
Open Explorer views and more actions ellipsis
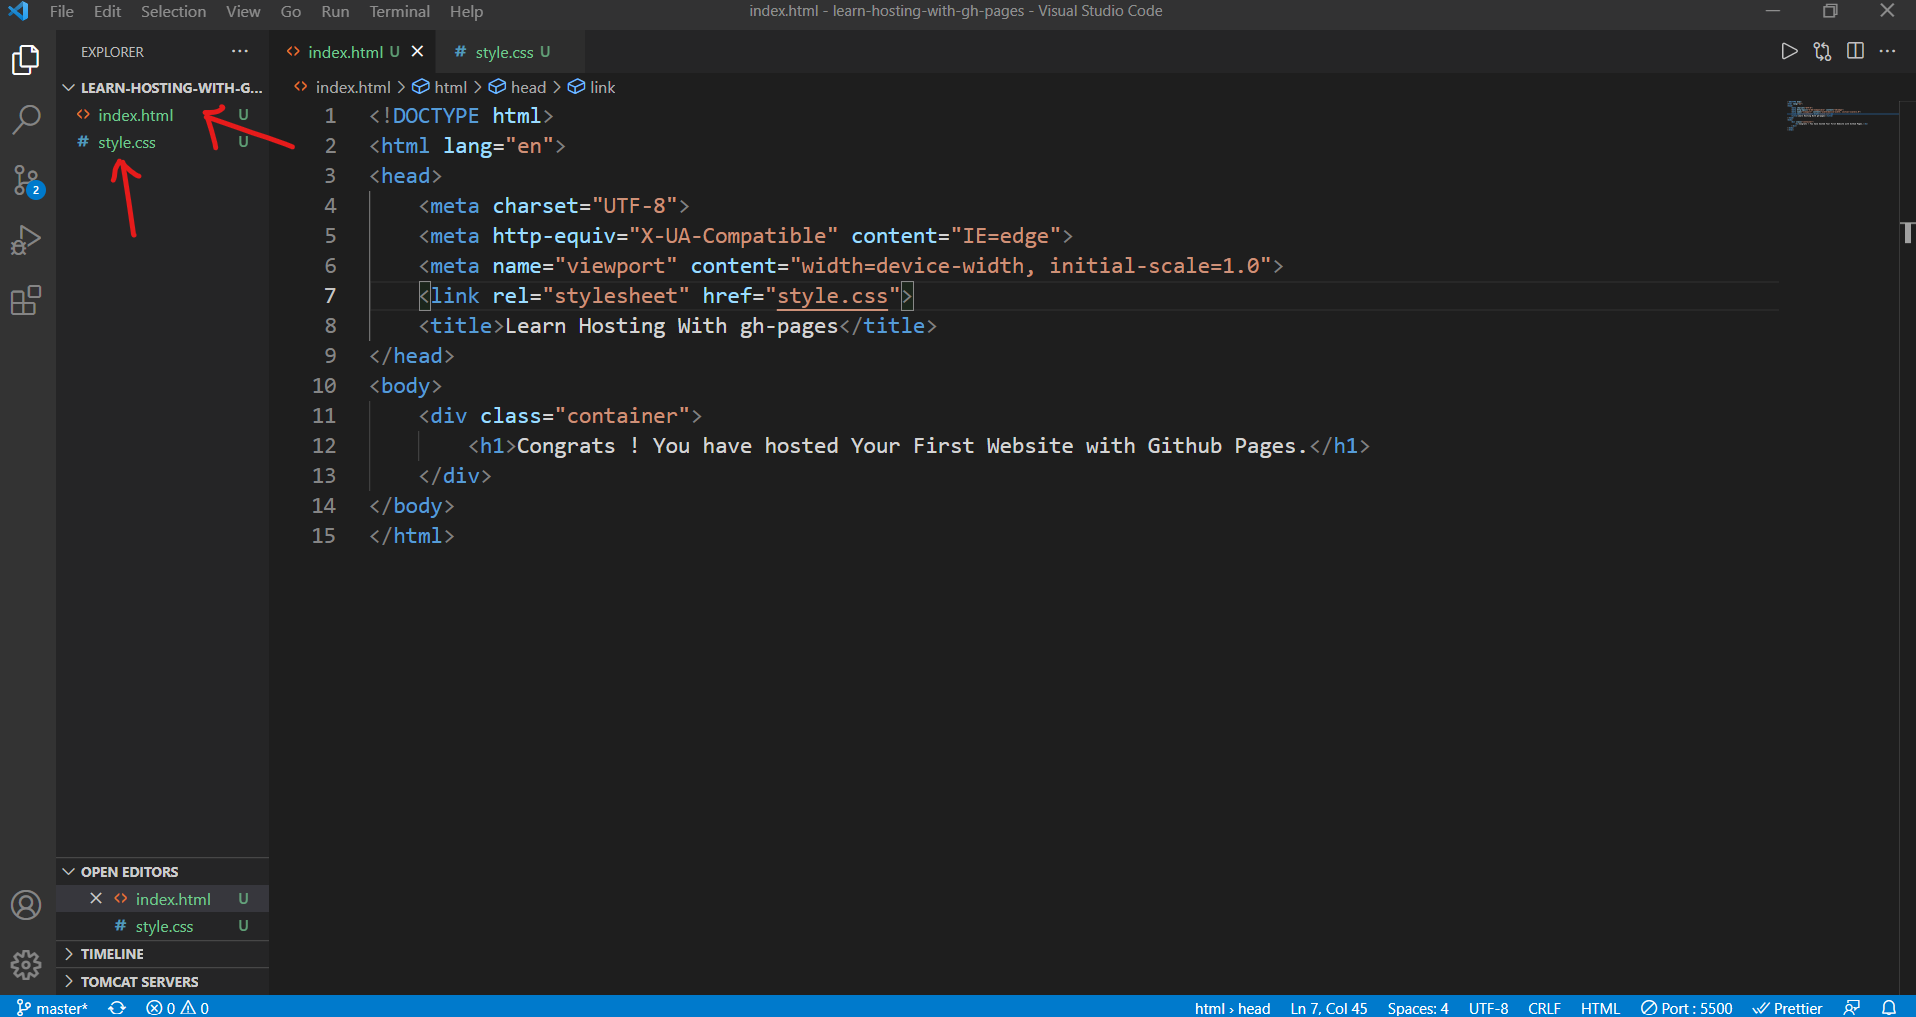click(240, 51)
